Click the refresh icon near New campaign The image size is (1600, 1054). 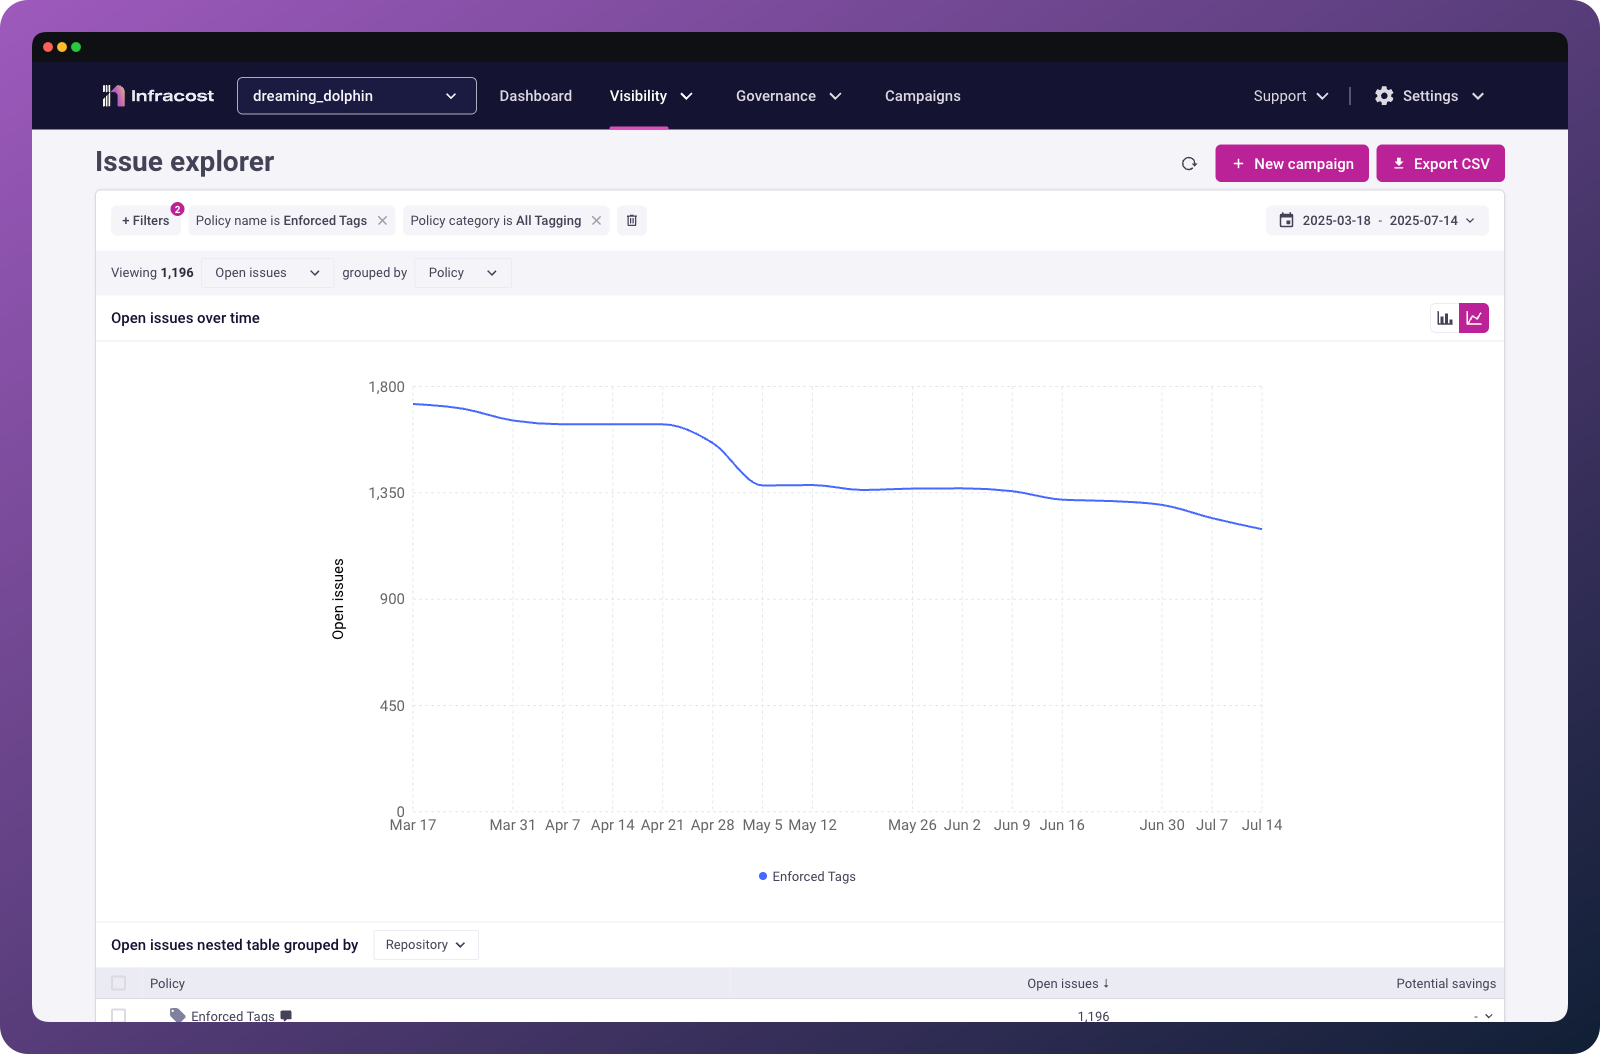(x=1189, y=164)
